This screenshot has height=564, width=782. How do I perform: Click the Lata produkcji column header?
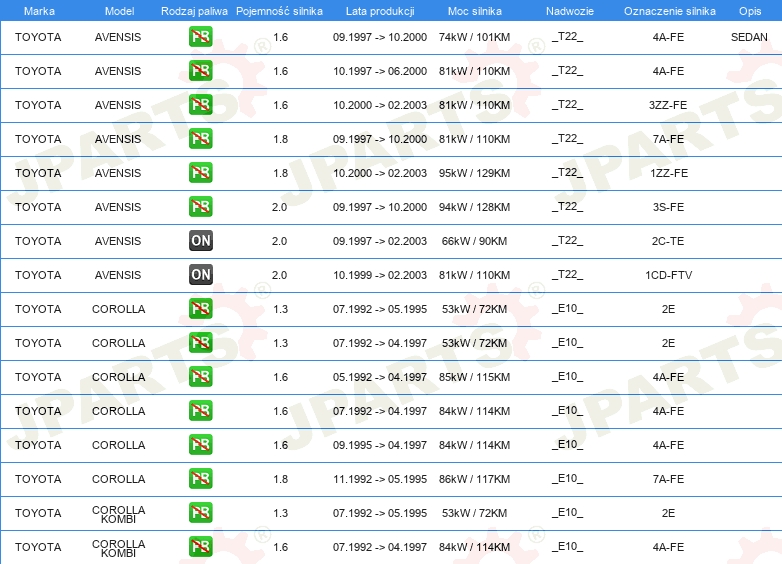pos(380,11)
